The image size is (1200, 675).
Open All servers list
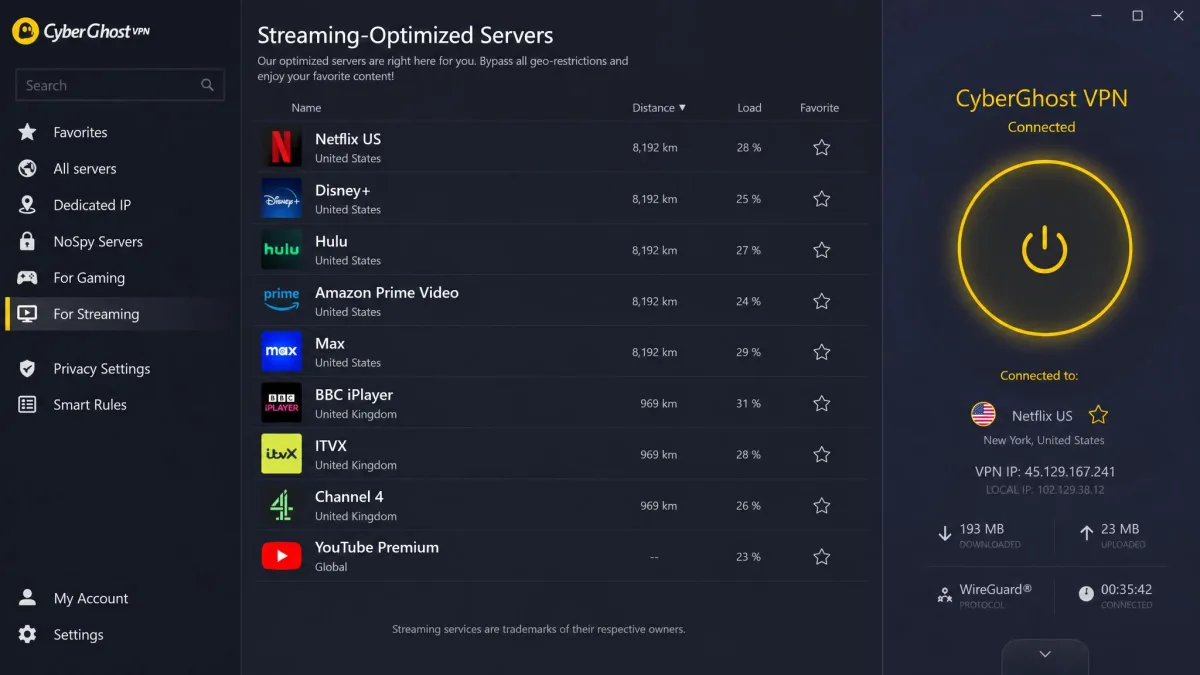coord(85,168)
